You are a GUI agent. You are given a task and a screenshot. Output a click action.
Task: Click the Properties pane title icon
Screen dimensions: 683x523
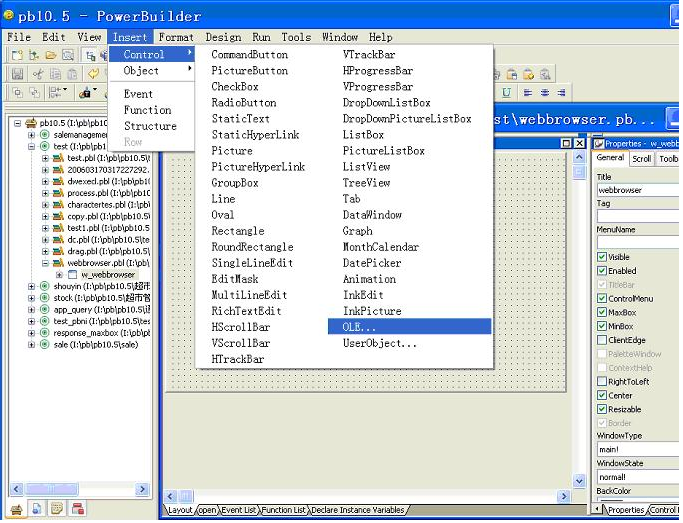click(599, 144)
